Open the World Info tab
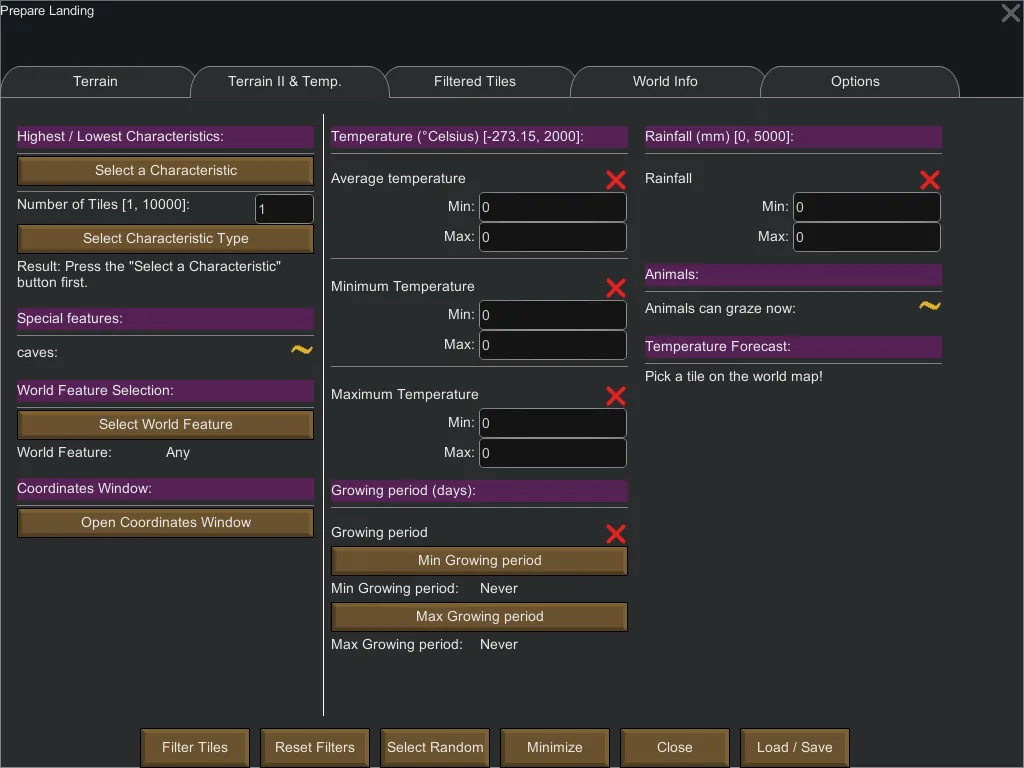The height and width of the screenshot is (768, 1024). tap(665, 82)
